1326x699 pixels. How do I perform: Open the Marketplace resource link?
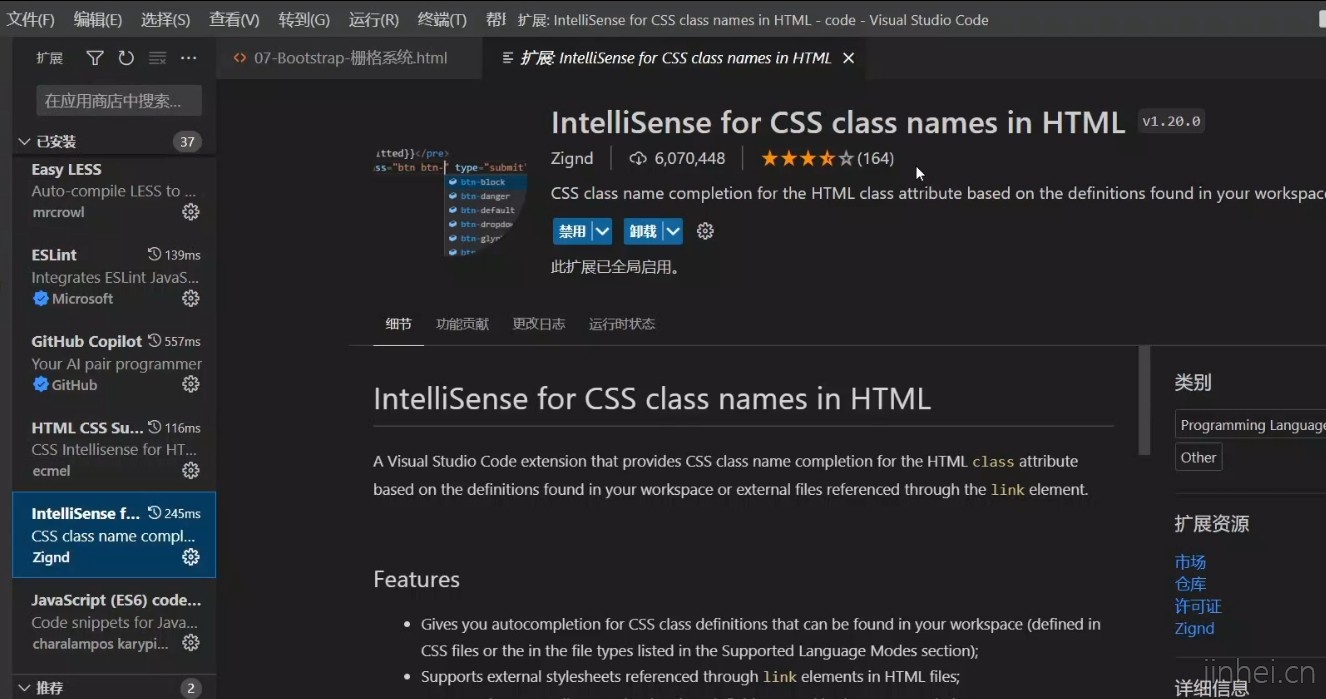pos(1190,562)
